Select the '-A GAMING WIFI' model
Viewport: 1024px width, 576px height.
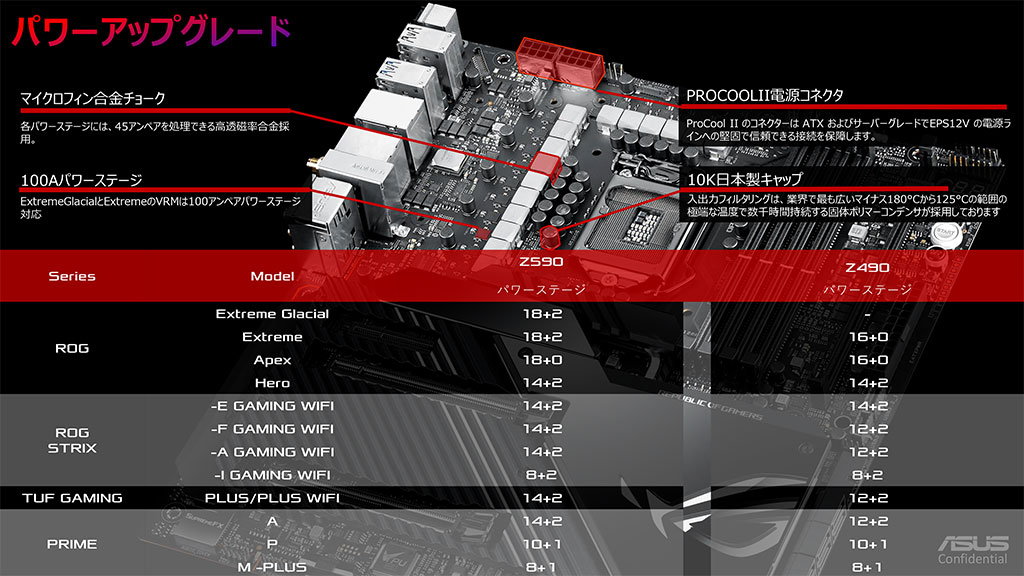tap(272, 452)
